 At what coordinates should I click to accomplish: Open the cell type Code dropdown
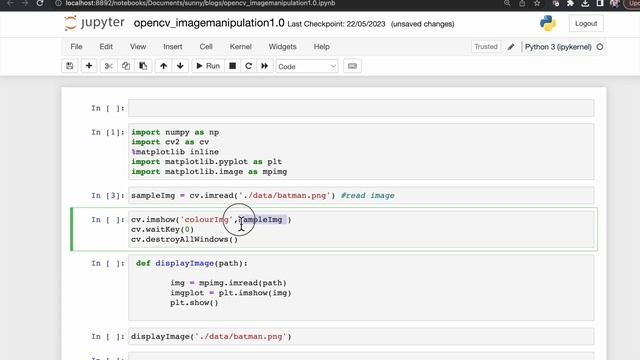[x=307, y=67]
